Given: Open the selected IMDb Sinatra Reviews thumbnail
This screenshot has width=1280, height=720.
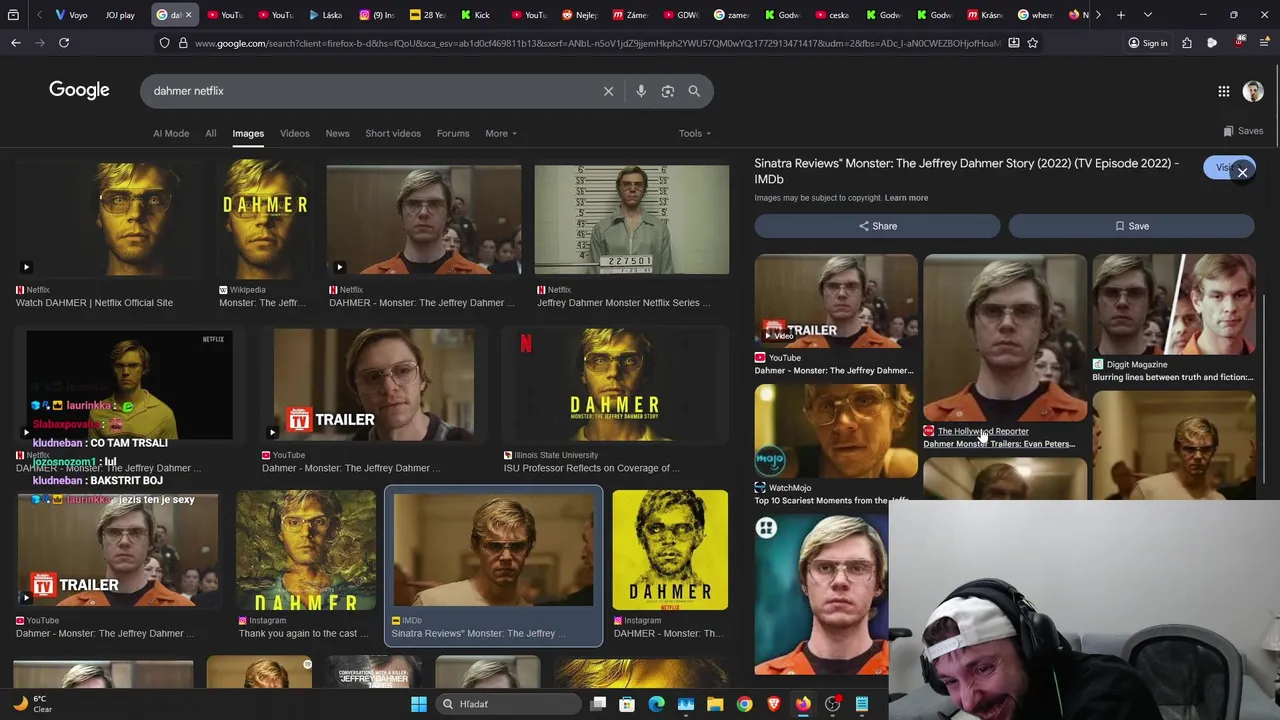Looking at the screenshot, I should [493, 549].
